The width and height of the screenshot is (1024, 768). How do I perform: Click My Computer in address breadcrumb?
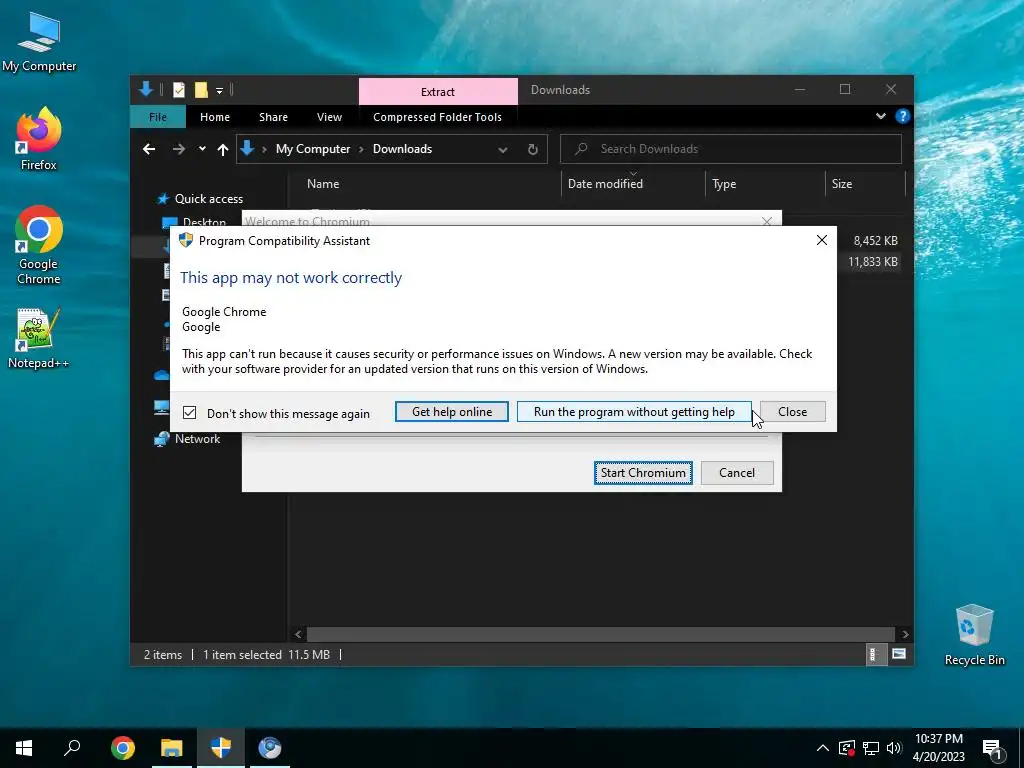313,149
